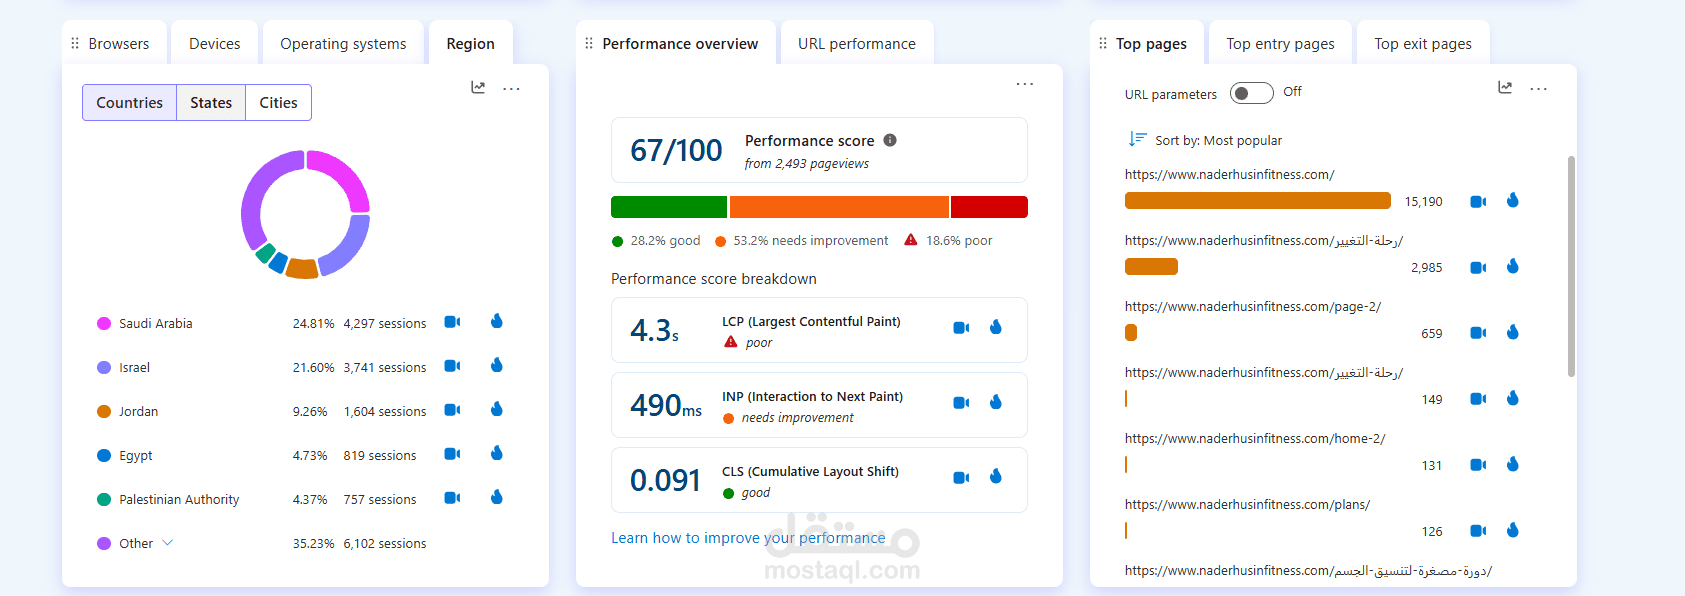Viewport: 1685px width, 596px height.
Task: Open recordings for /page-2/ URL
Action: coord(1478,334)
